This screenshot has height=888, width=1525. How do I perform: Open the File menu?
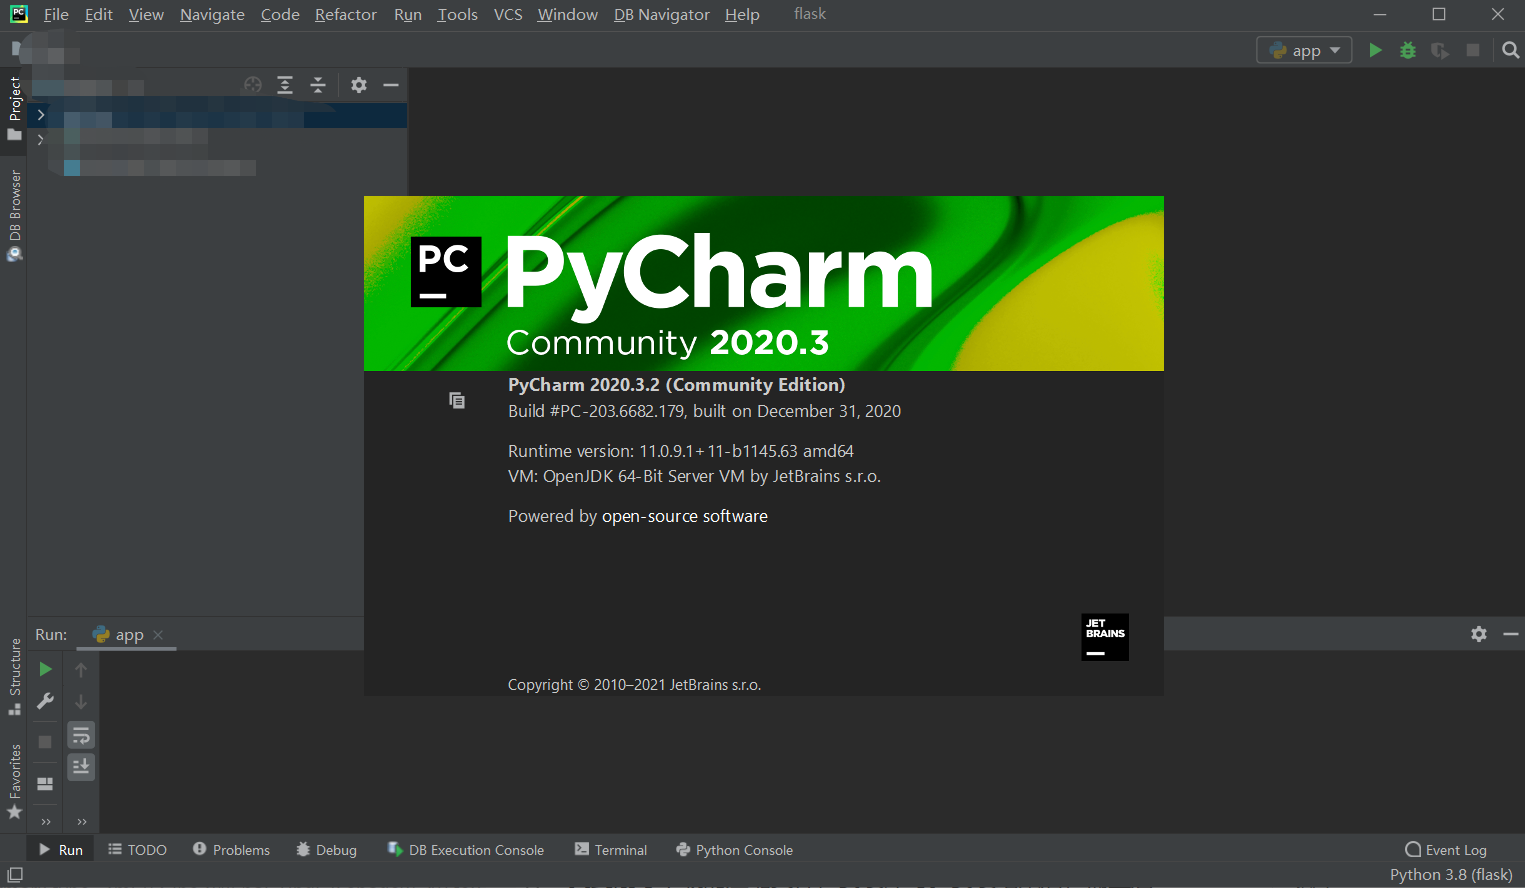pos(56,15)
